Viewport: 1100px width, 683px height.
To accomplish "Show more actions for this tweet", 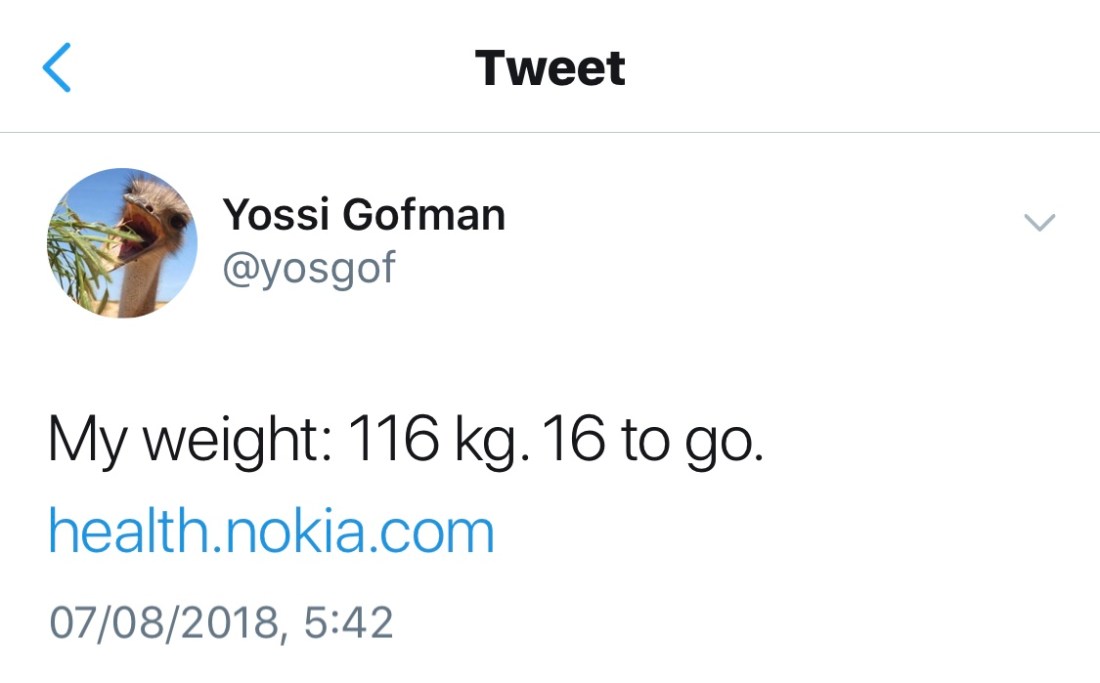I will [1040, 222].
